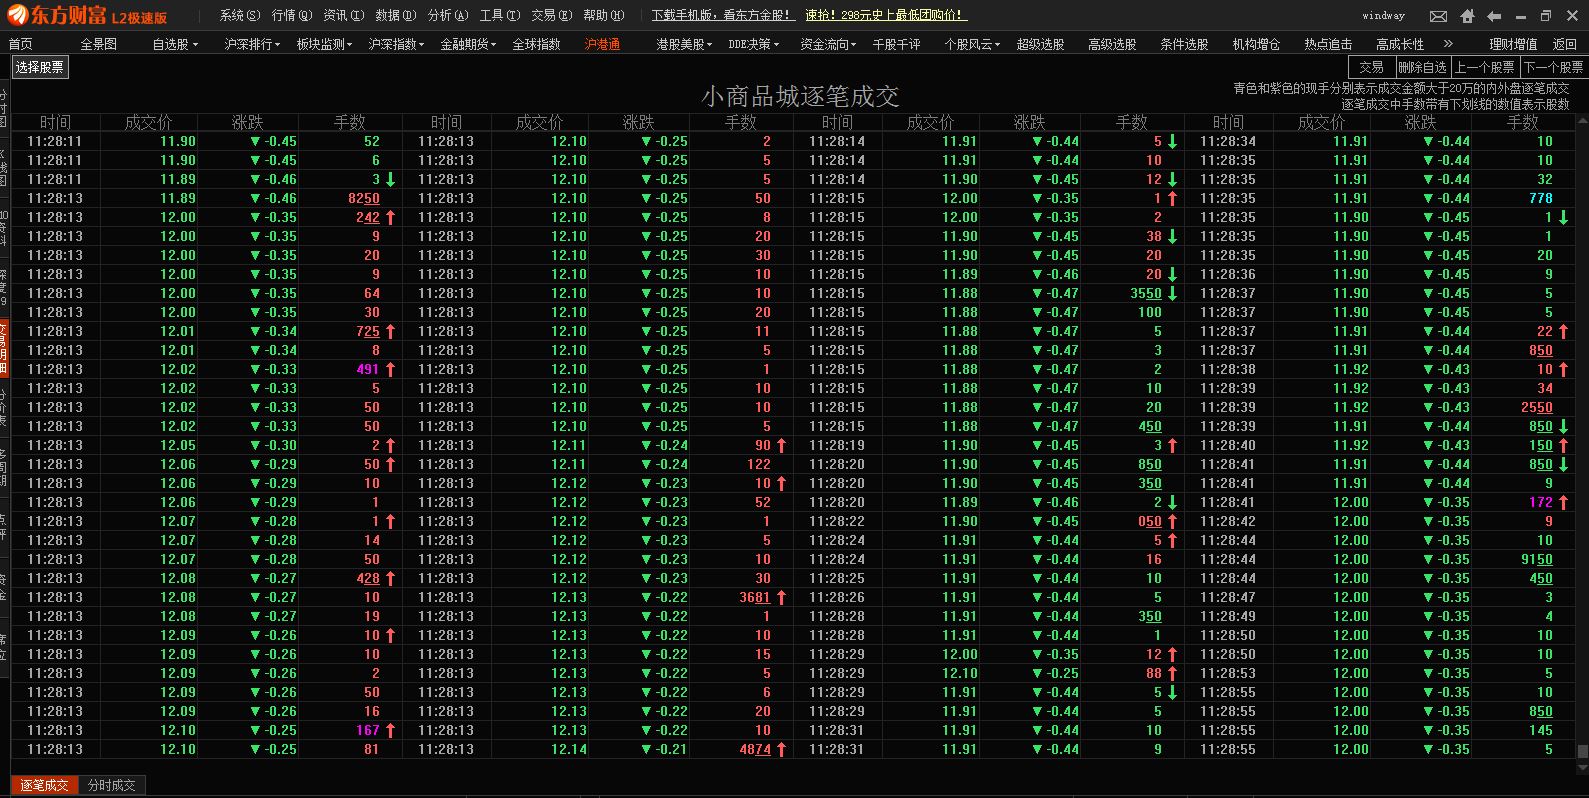Switch to the 分时成交 bottom tab

(112, 786)
